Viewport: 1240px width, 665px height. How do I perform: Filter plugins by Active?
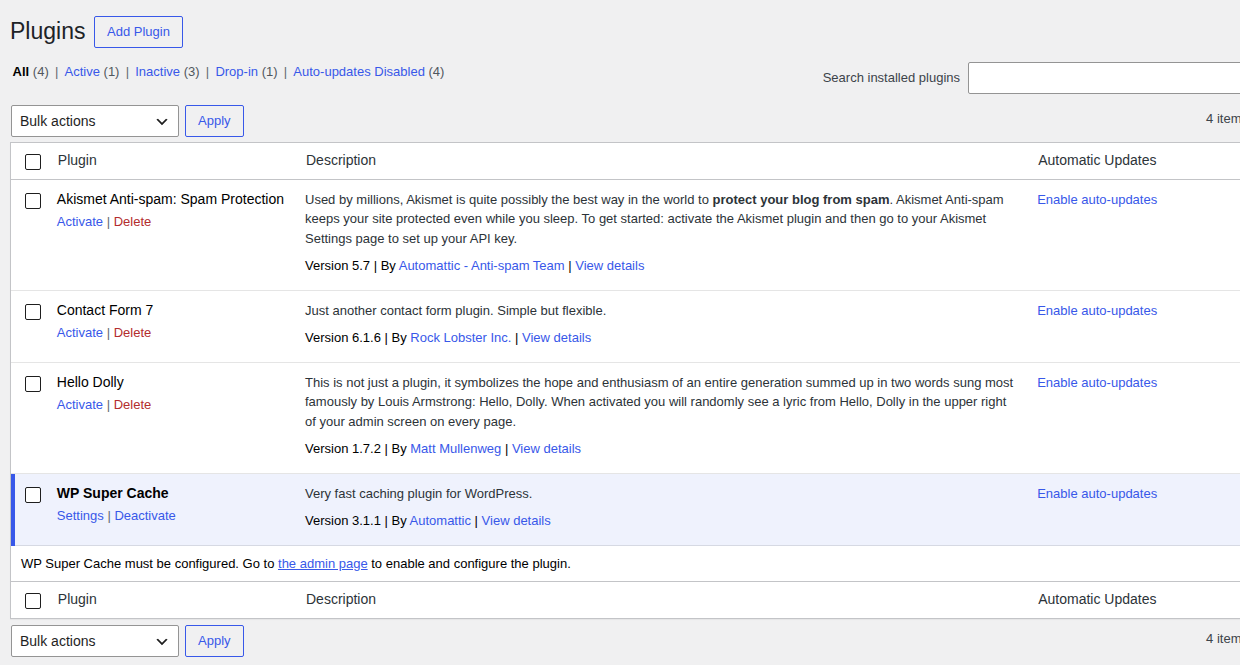tap(82, 72)
